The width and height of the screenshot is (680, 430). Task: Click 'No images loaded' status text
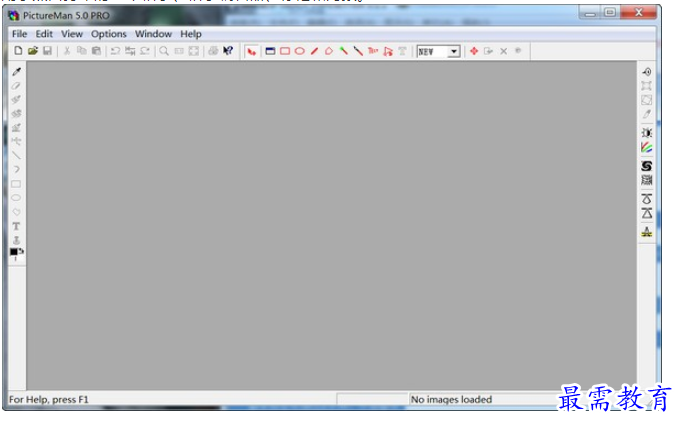coord(451,399)
